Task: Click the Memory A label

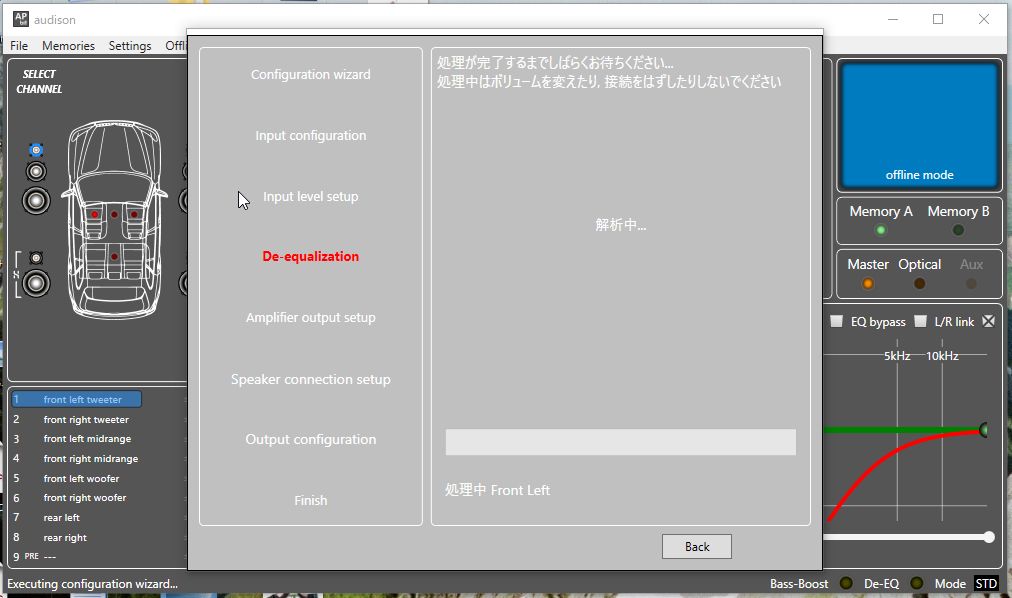Action: 881,212
